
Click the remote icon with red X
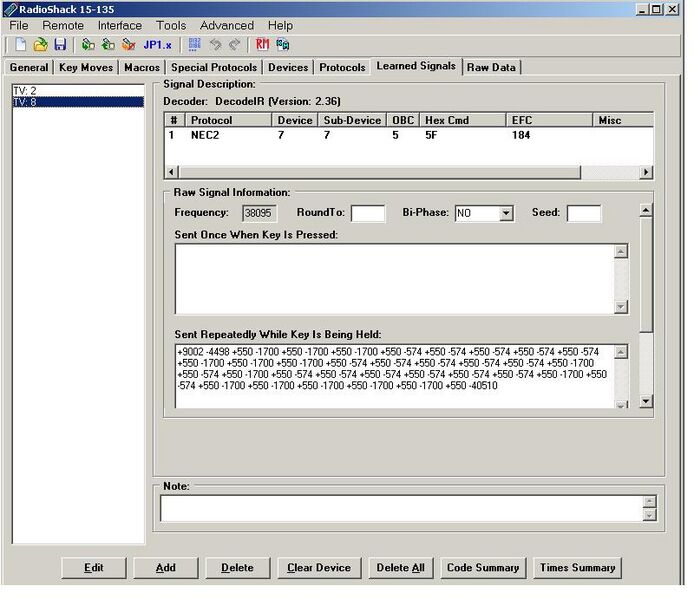(x=128, y=45)
